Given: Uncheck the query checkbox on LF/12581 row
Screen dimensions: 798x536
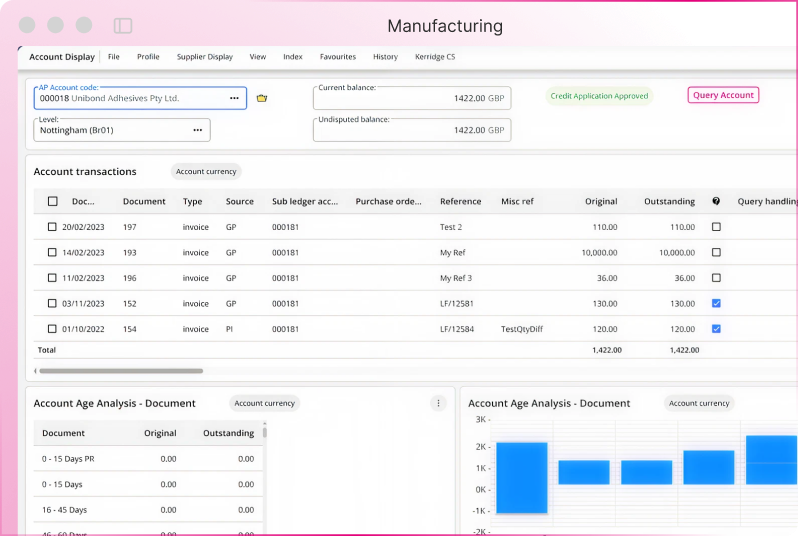Looking at the screenshot, I should click(x=716, y=303).
